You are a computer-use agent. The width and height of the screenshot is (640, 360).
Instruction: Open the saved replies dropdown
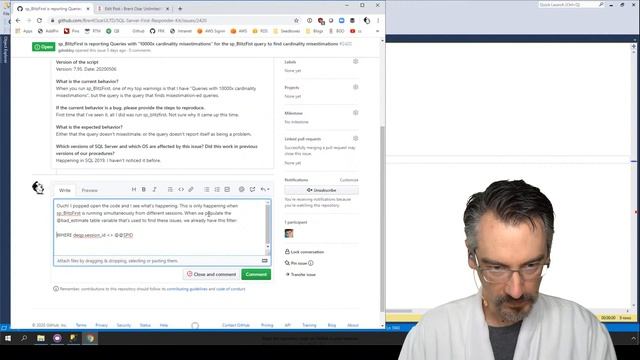(x=265, y=189)
